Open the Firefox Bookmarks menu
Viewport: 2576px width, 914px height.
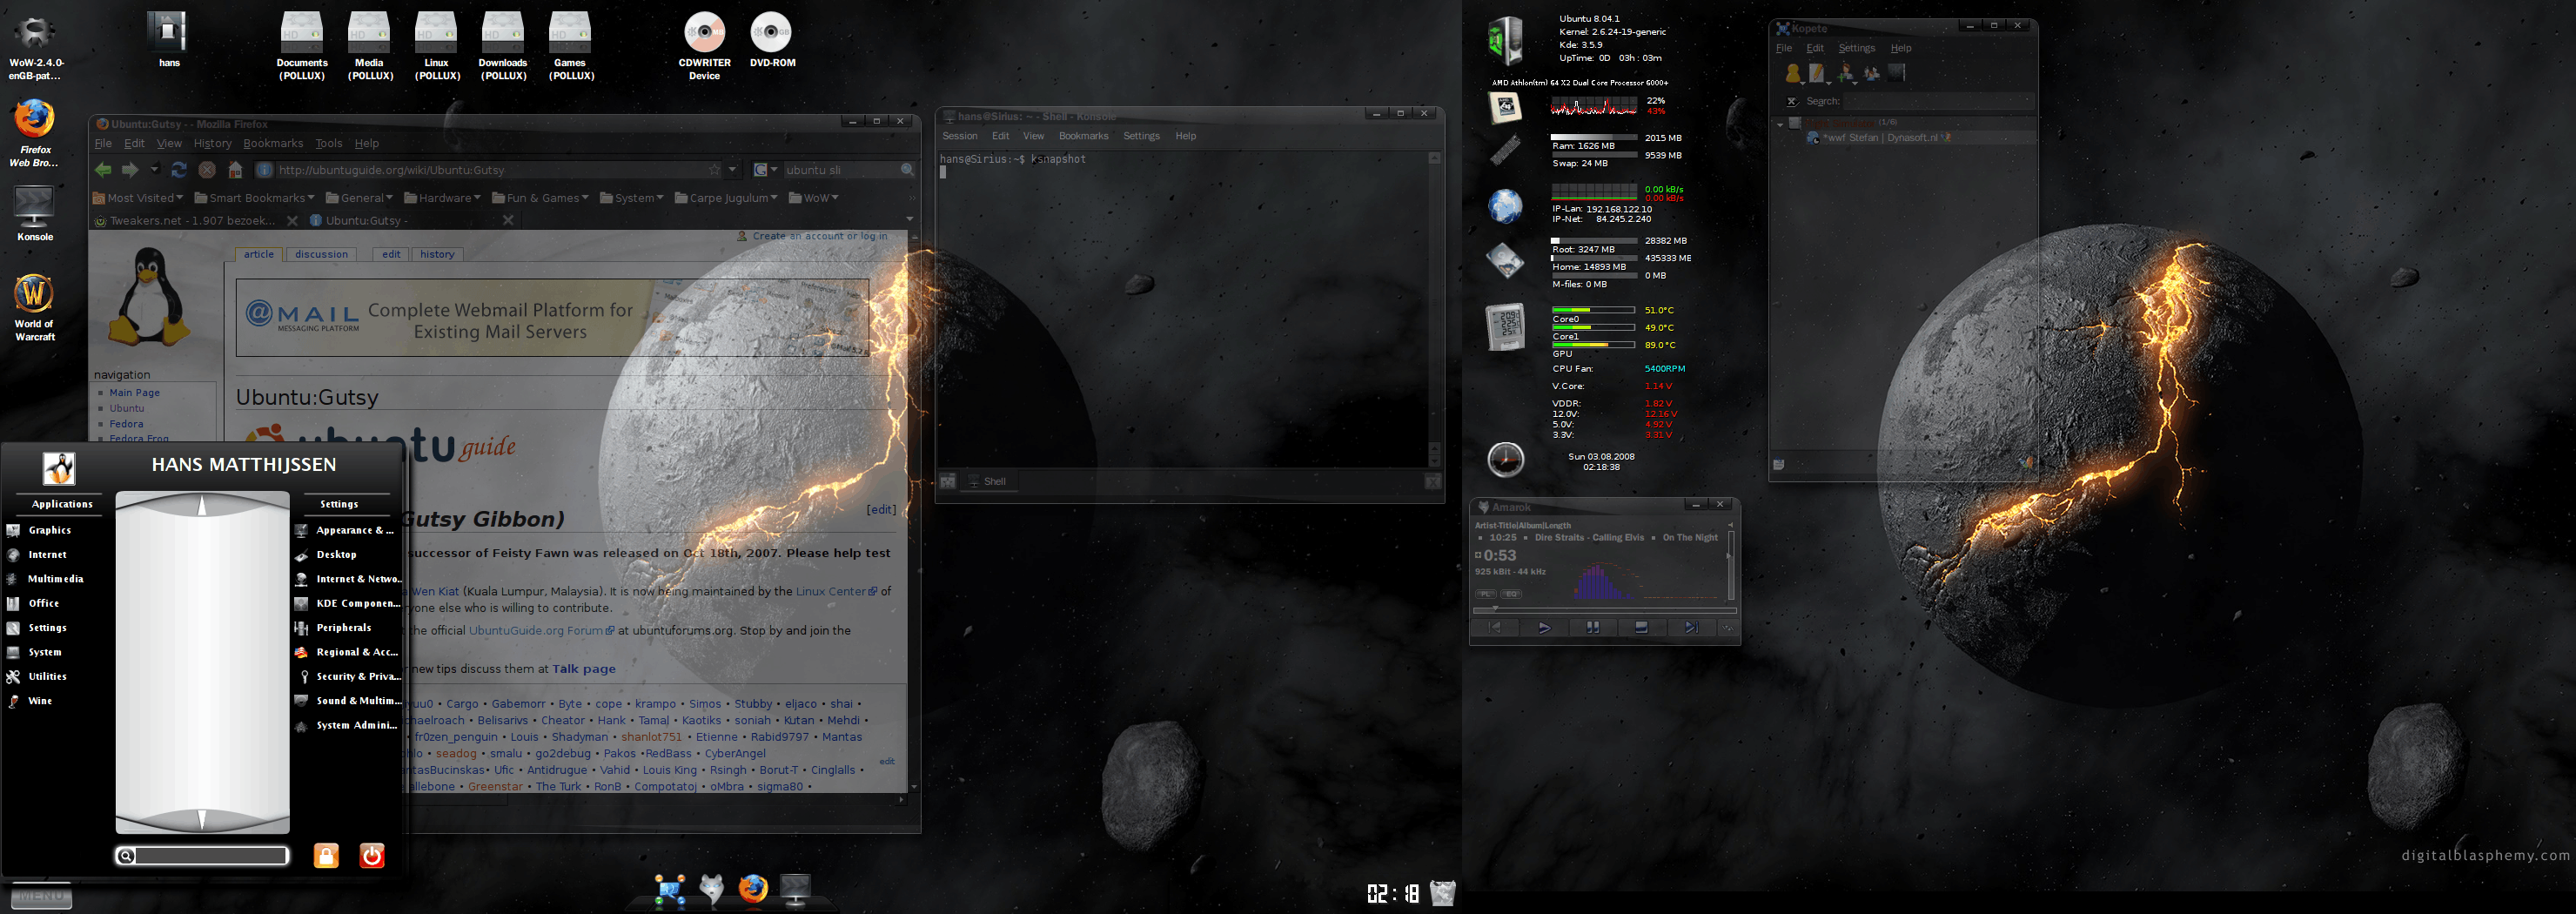pos(273,144)
